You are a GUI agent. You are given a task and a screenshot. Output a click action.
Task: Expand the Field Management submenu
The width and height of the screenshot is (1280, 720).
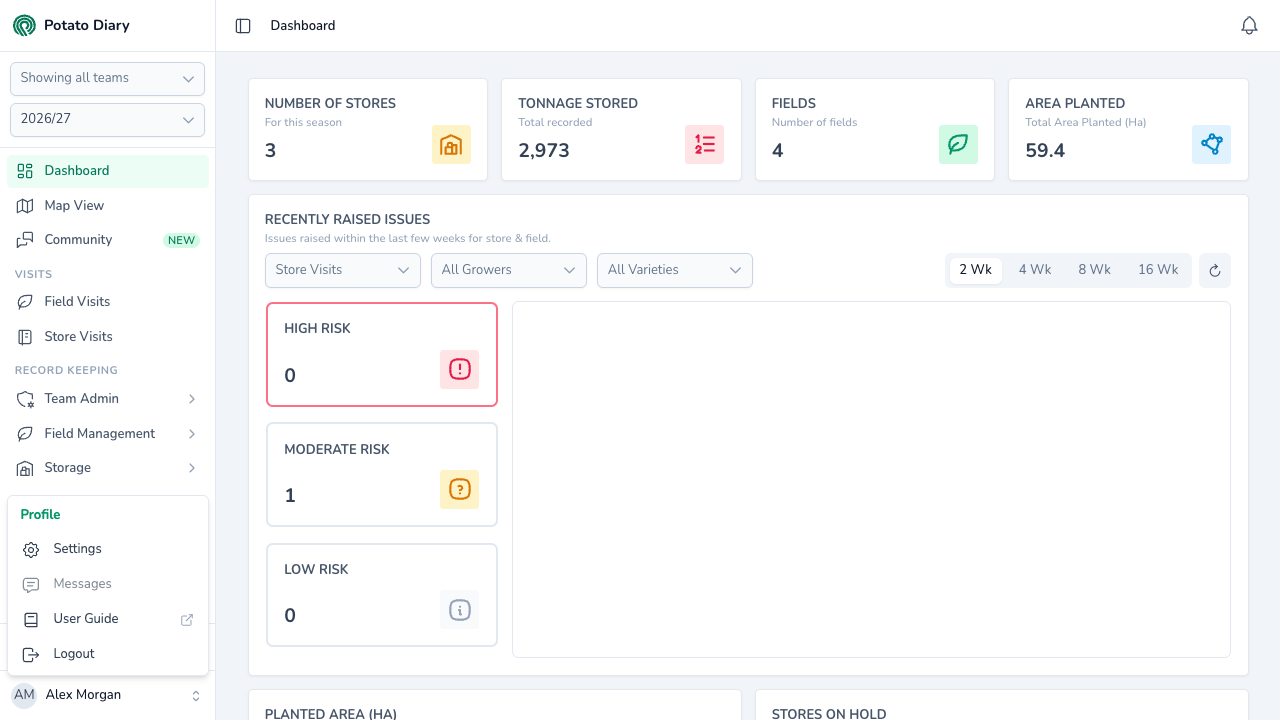point(107,434)
